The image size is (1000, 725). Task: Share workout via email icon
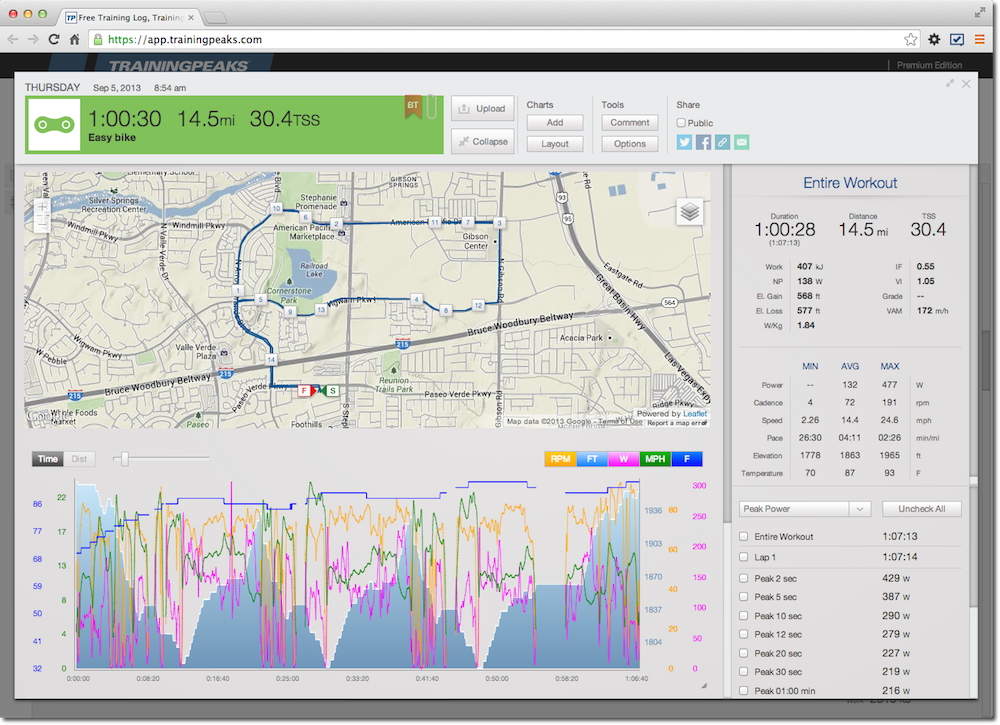pos(741,142)
